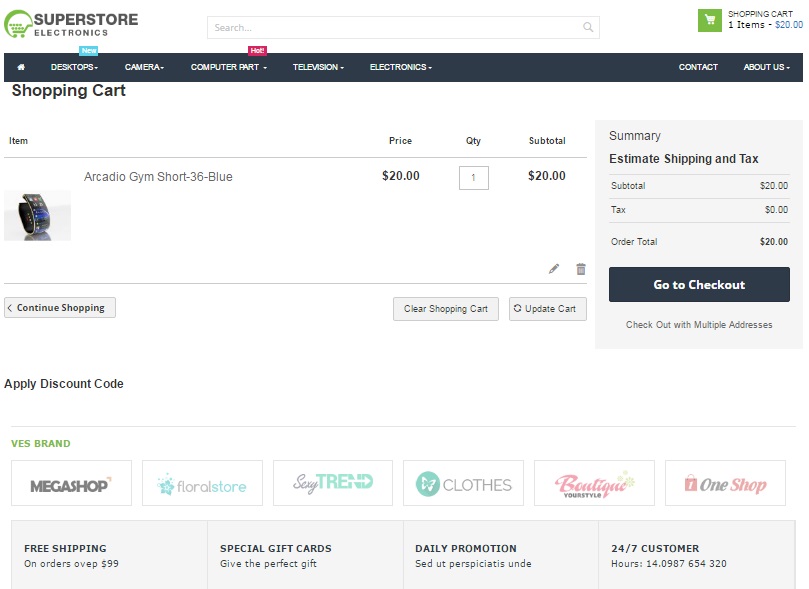Expand Estimate Shipping and Tax section
809x589 pixels.
click(x=683, y=159)
